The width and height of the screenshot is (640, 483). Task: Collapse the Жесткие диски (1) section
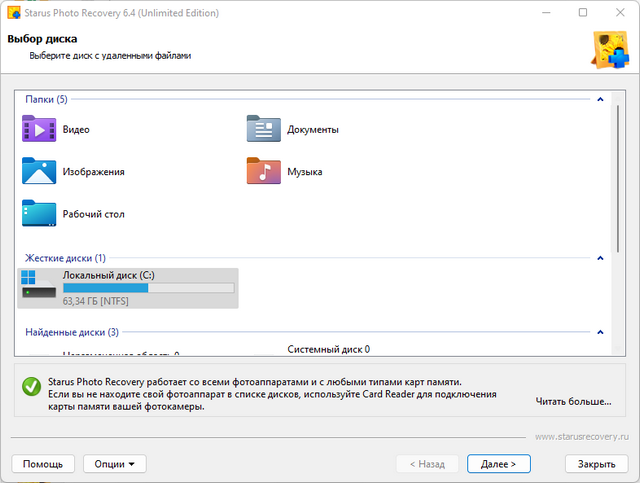600,258
